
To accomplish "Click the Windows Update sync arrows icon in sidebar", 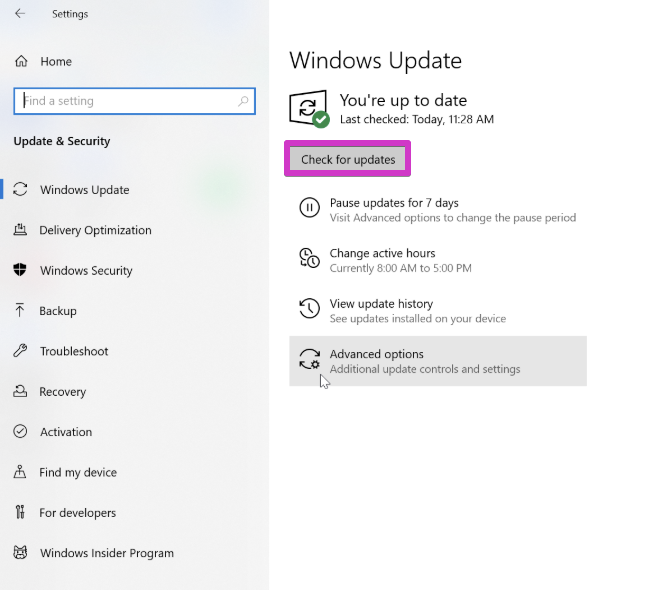I will coord(20,189).
